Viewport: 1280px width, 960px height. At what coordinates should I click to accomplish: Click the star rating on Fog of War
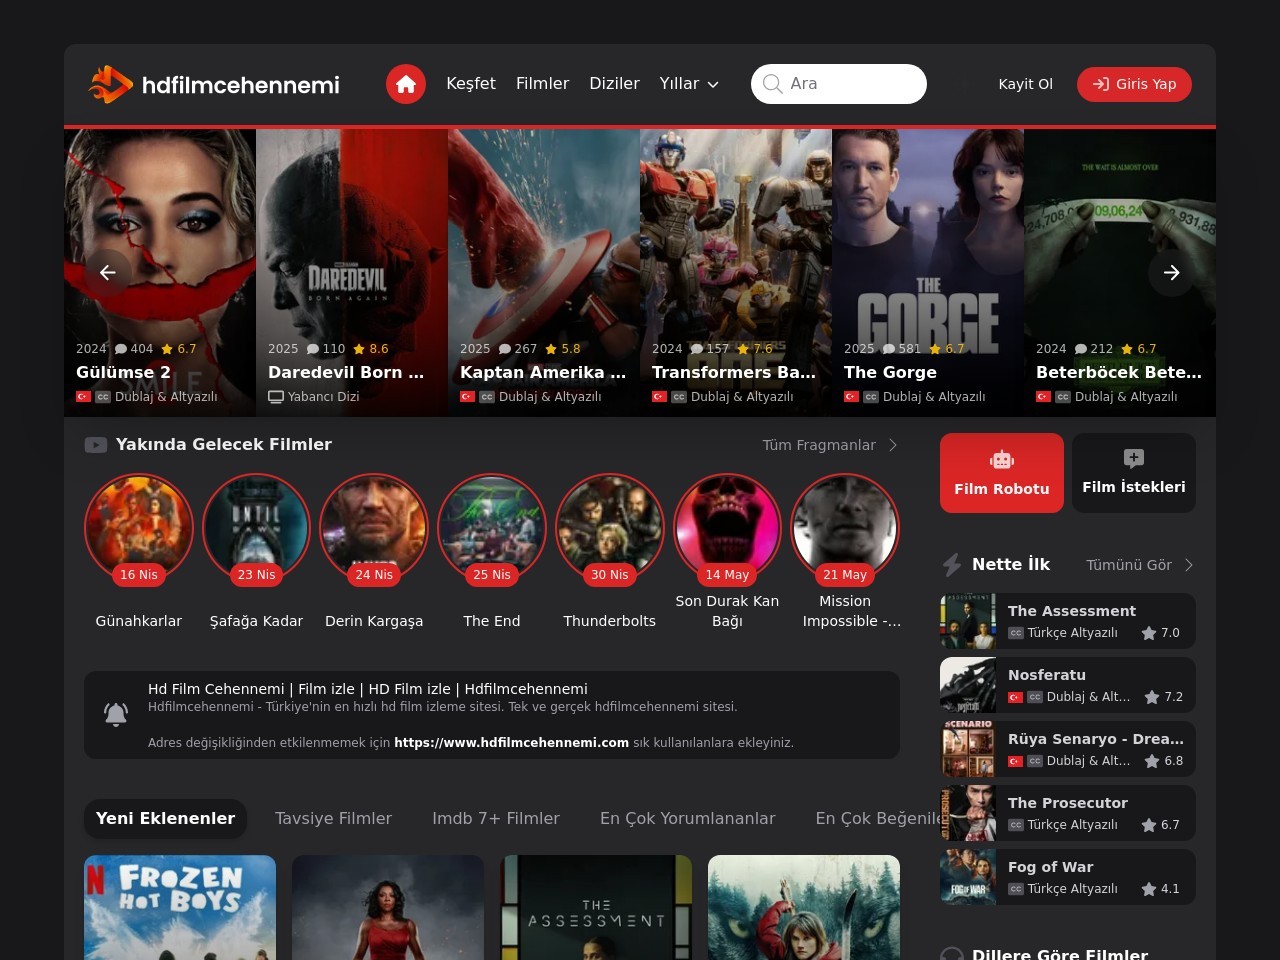[1161, 889]
